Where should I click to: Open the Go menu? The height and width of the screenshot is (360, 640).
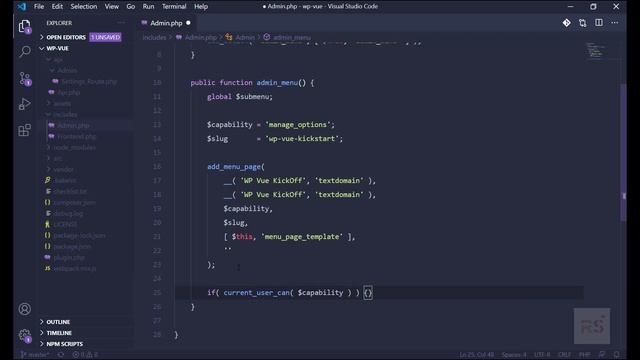pos(131,7)
